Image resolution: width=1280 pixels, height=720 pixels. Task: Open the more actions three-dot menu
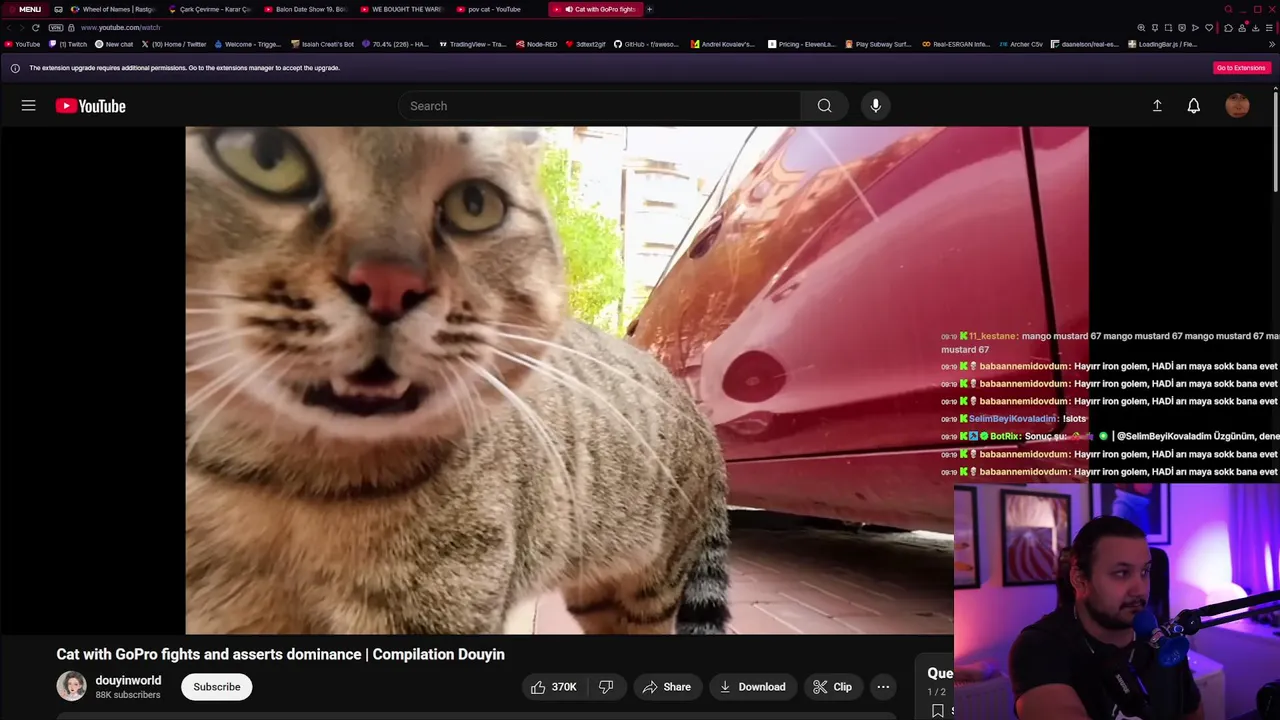883,687
